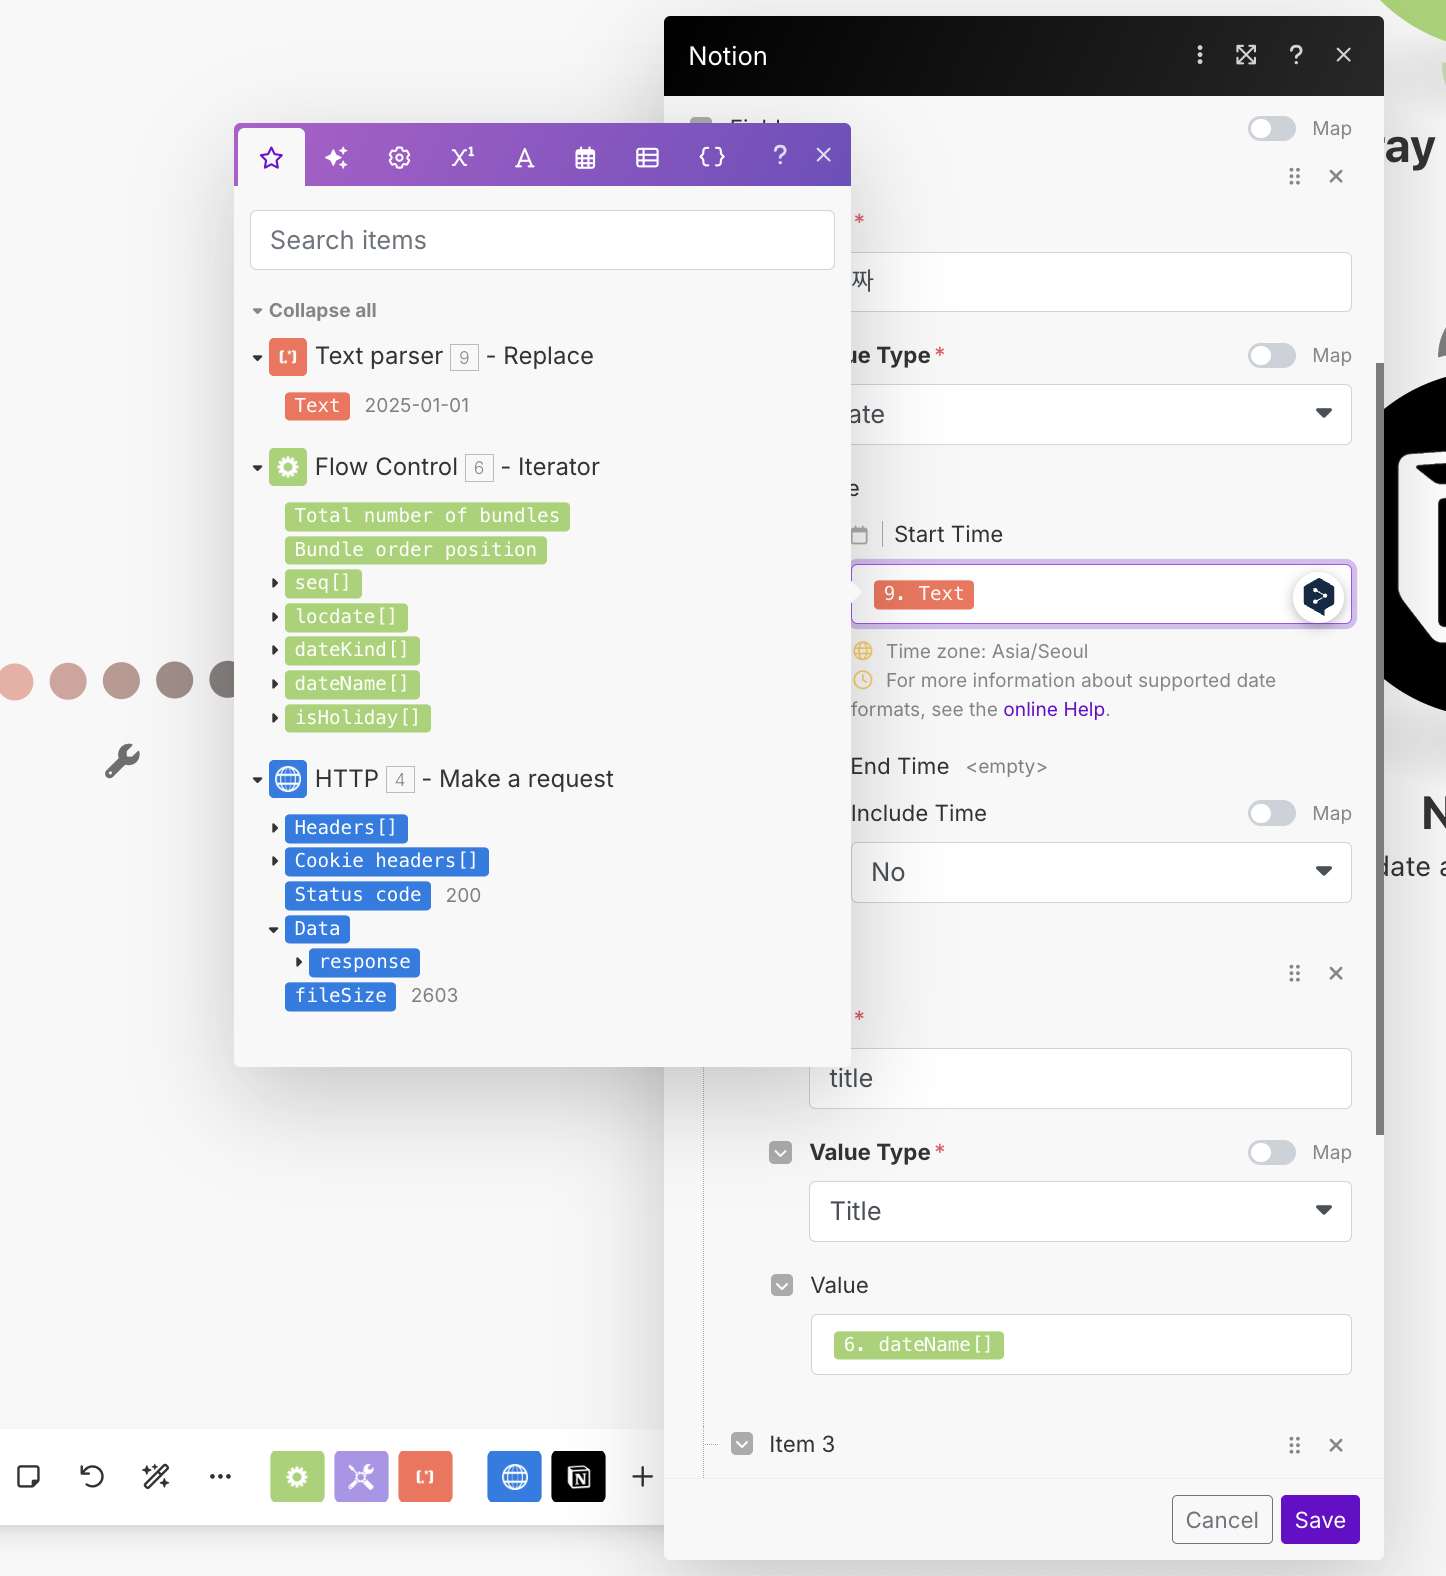Save the Notion module settings

click(x=1320, y=1520)
